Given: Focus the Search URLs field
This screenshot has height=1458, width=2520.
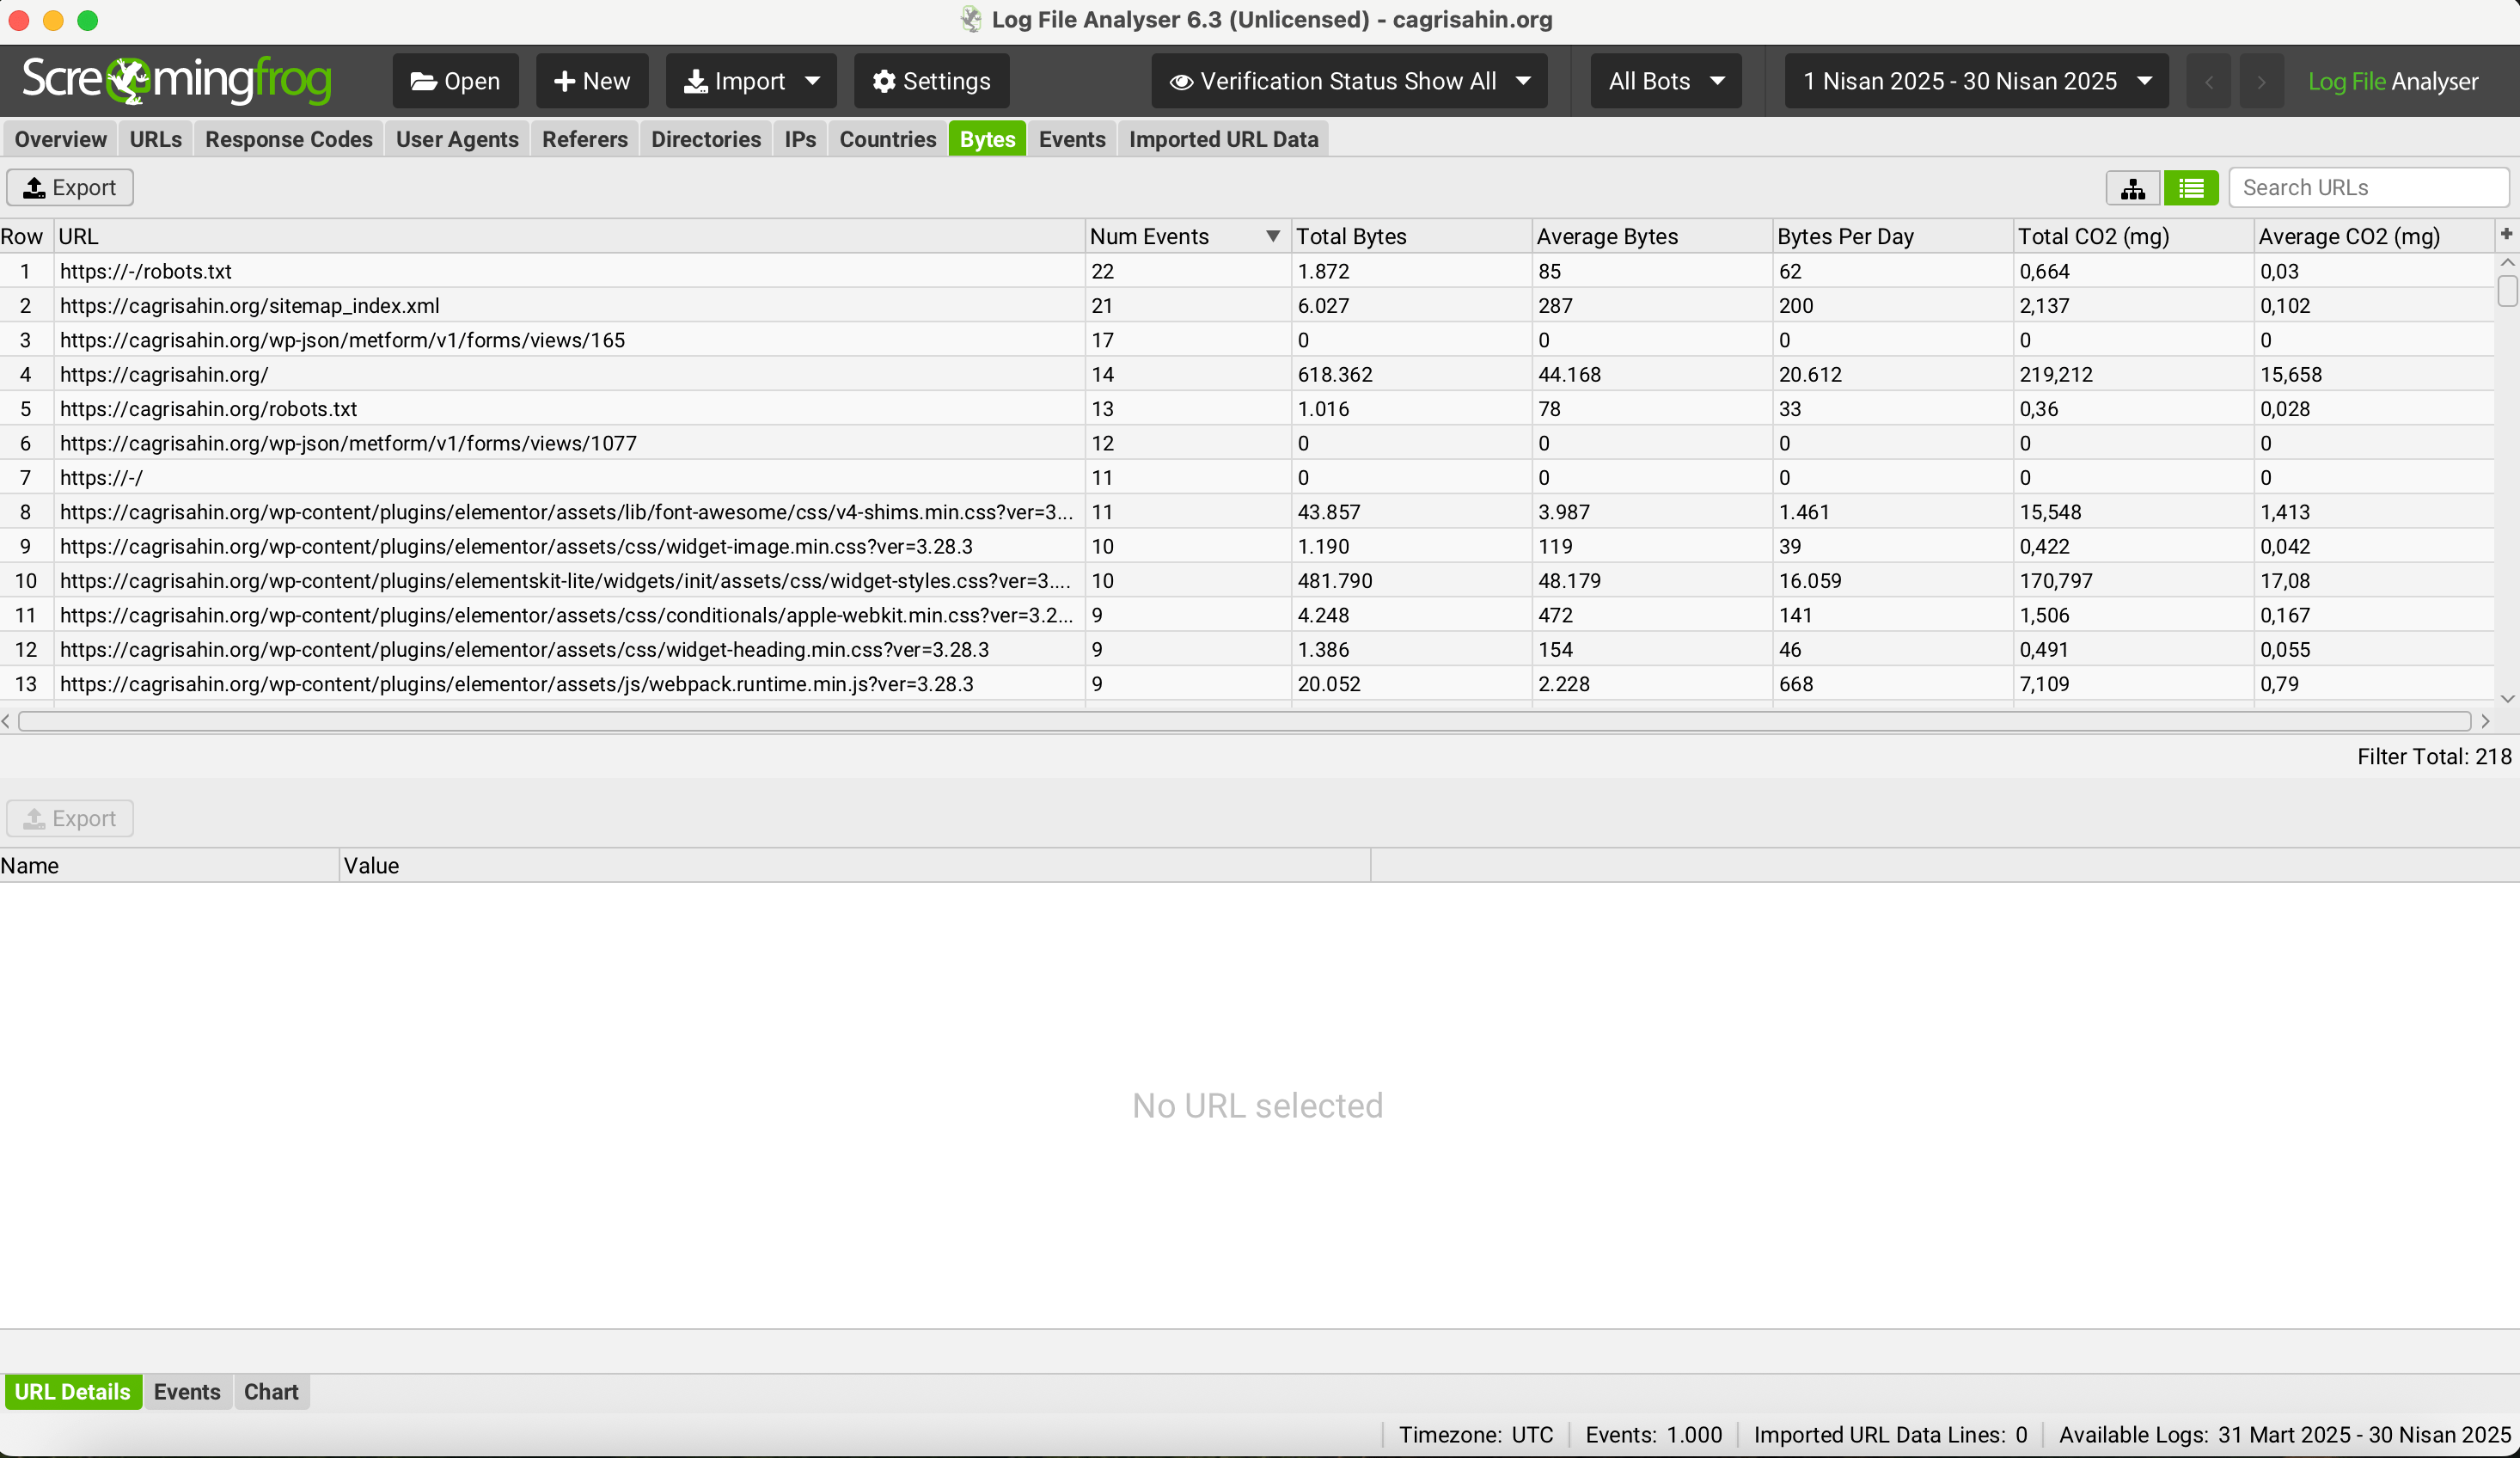Looking at the screenshot, I should [x=2368, y=187].
